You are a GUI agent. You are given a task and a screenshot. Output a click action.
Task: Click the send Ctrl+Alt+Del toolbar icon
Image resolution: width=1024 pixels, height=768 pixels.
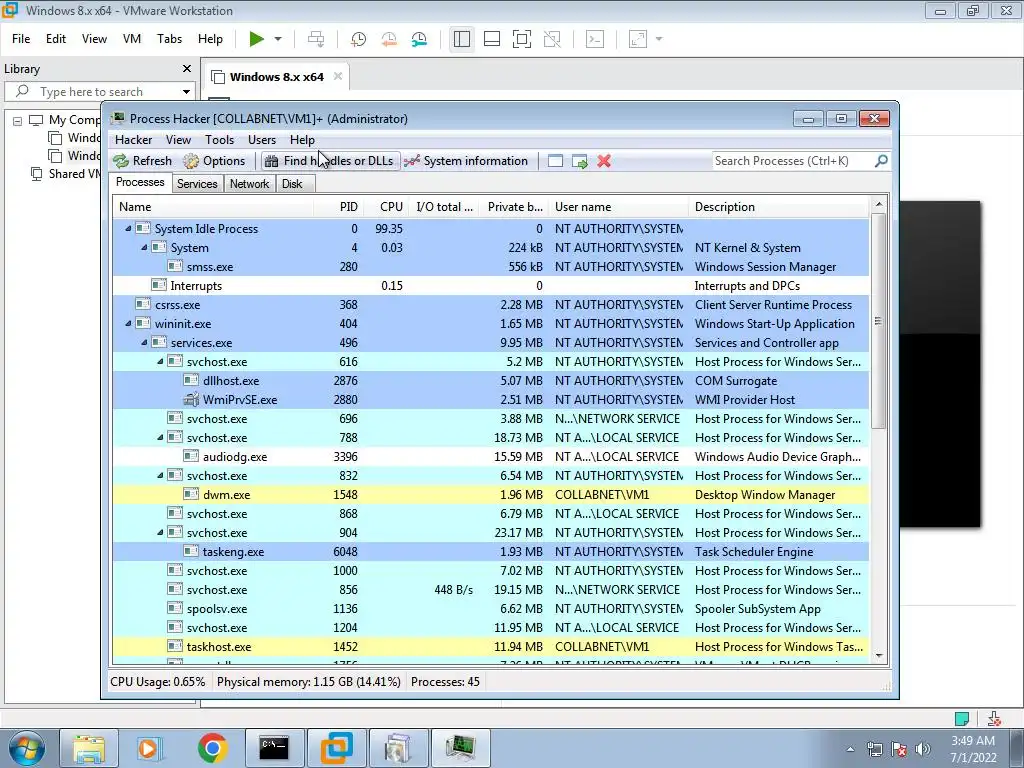[x=316, y=39]
